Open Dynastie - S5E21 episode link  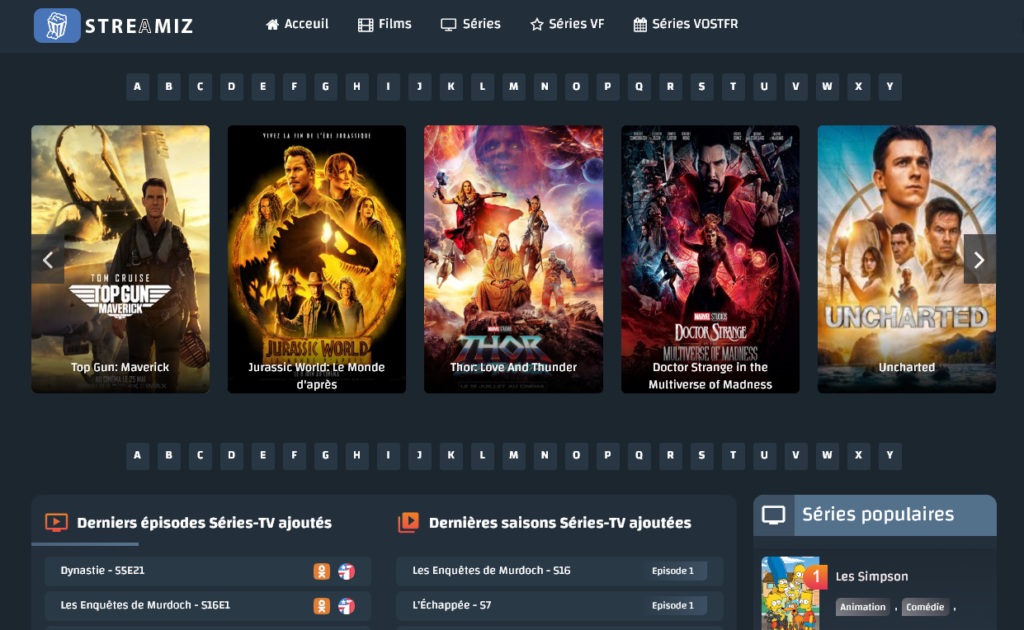103,571
